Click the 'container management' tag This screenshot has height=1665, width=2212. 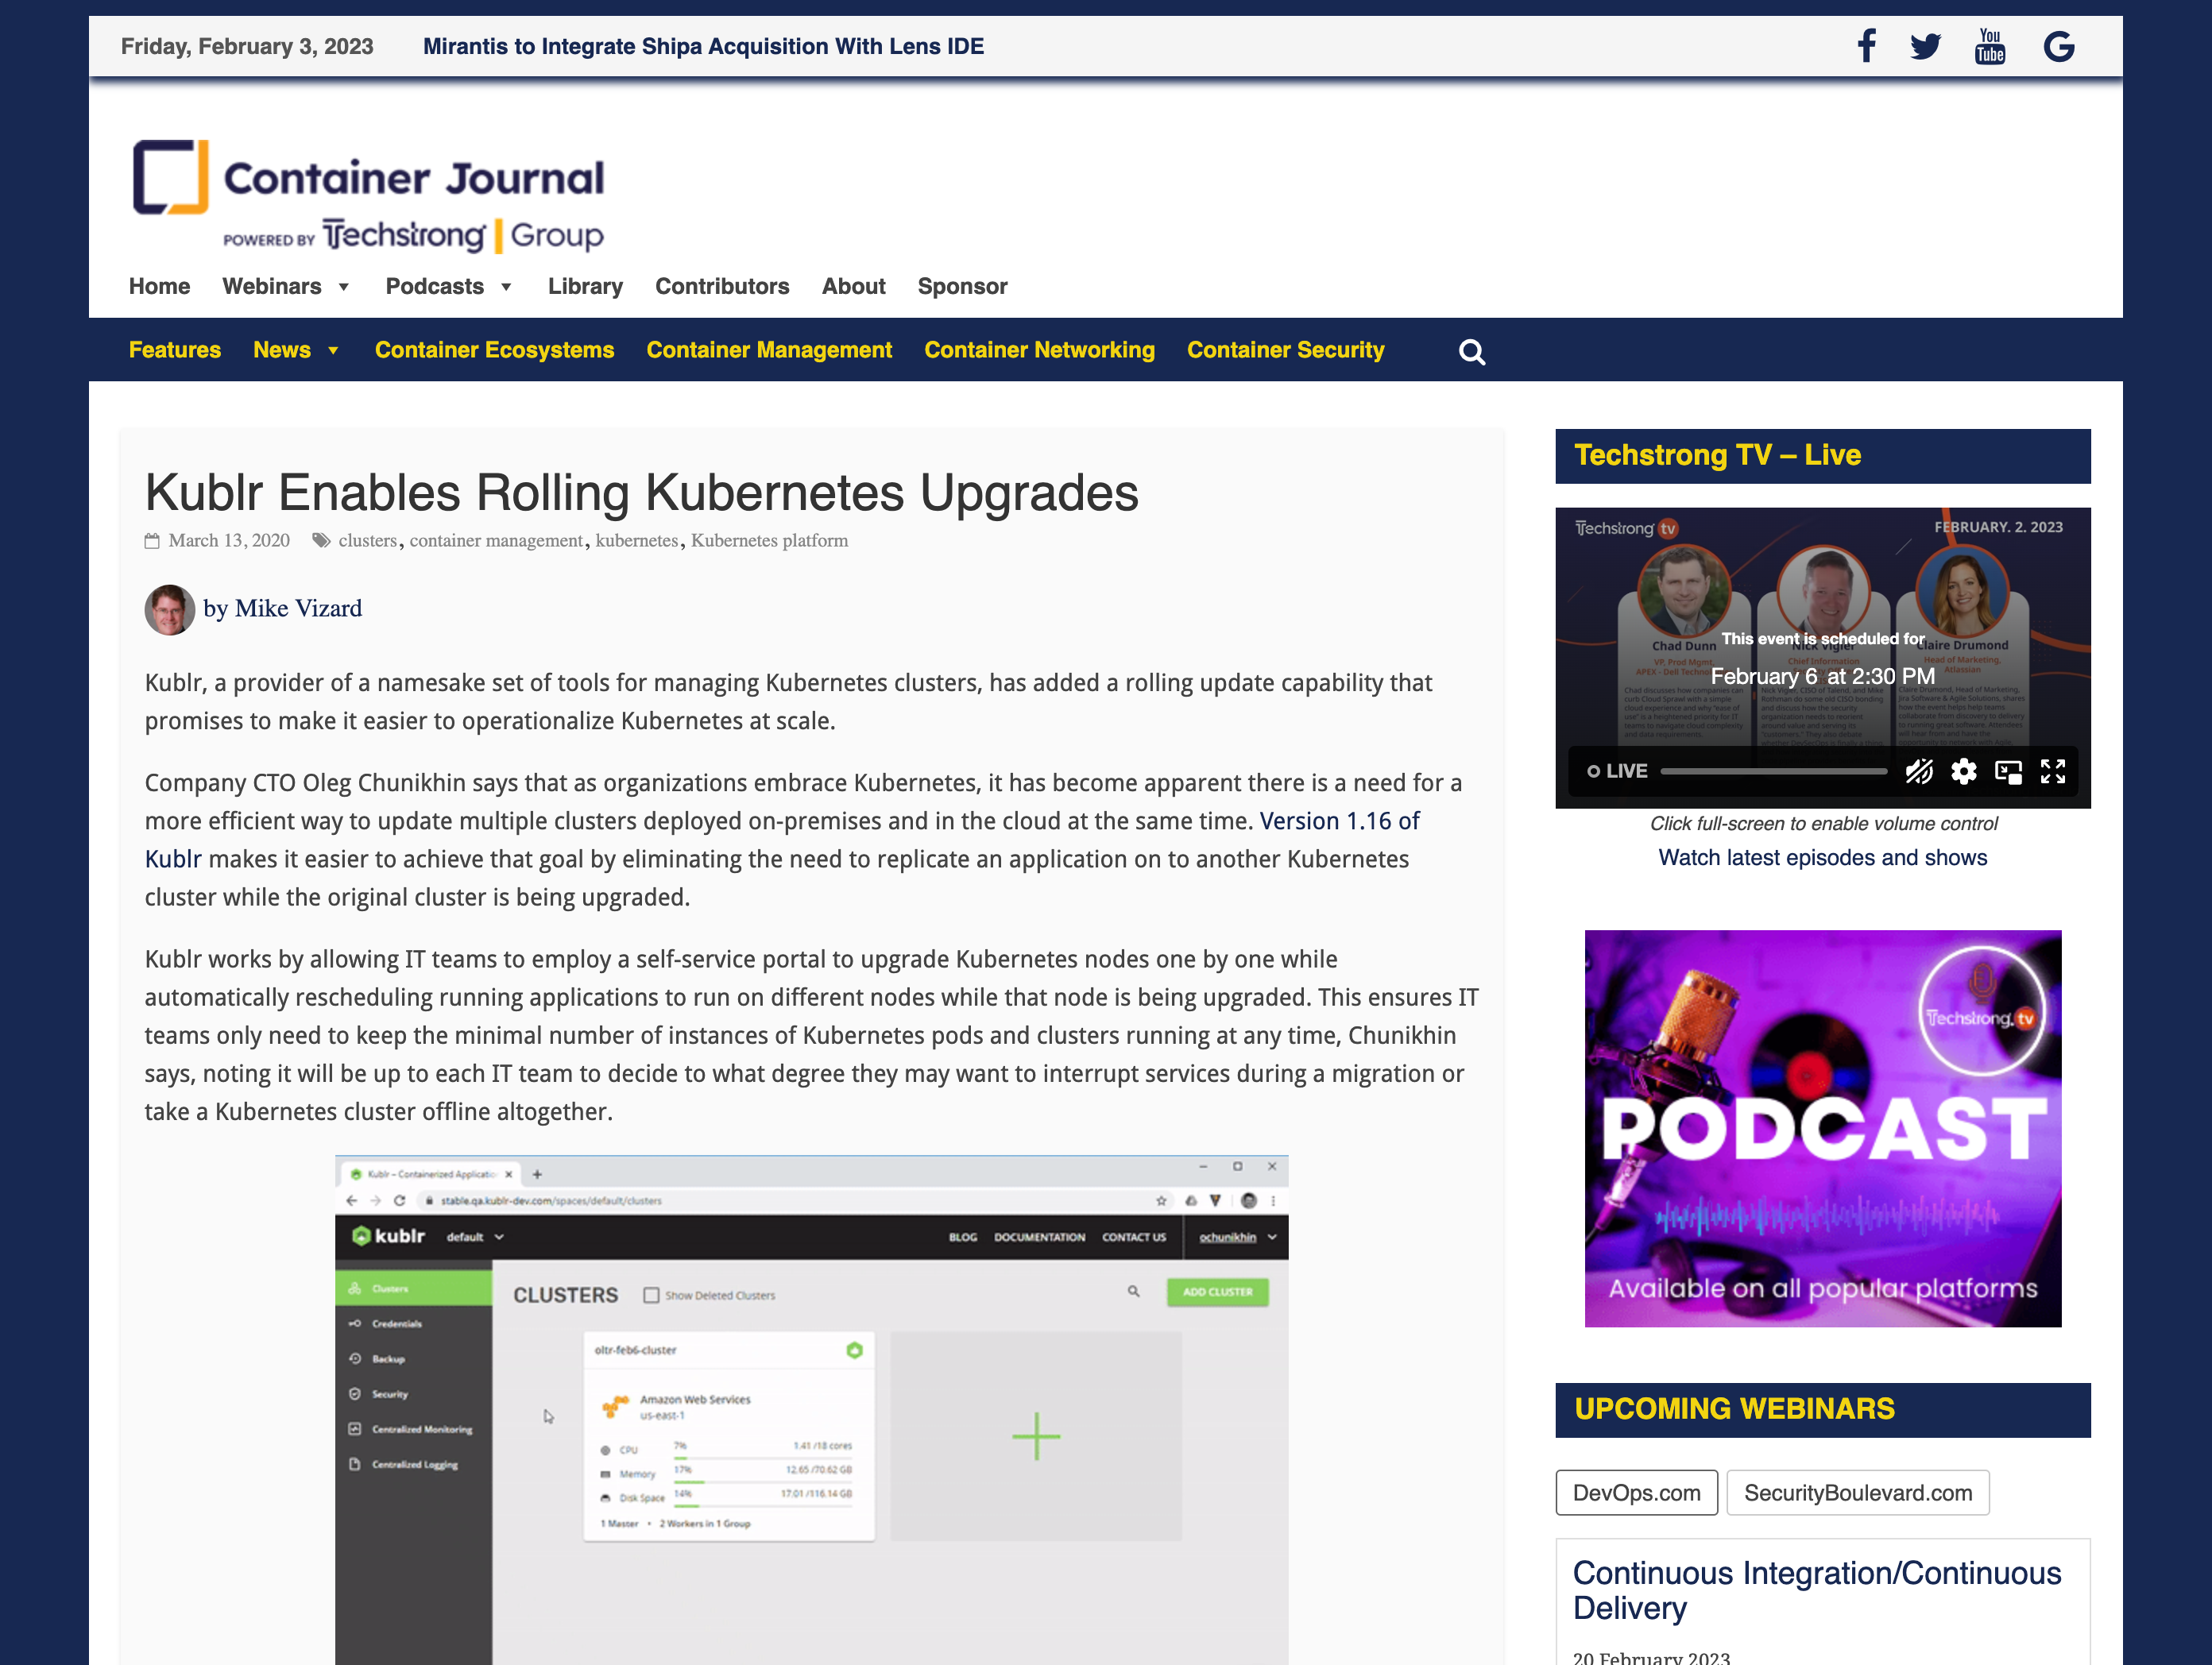(x=496, y=540)
